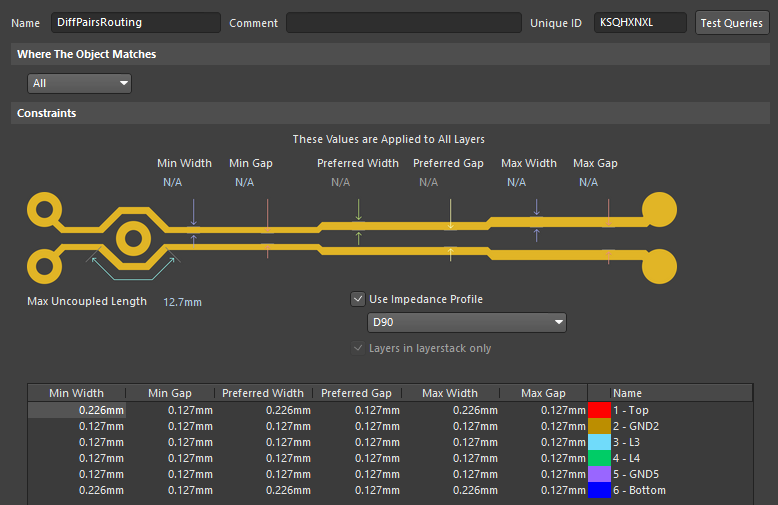This screenshot has height=505, width=778.
Task: Select the 1 - Top layer name
Action: coord(631,410)
